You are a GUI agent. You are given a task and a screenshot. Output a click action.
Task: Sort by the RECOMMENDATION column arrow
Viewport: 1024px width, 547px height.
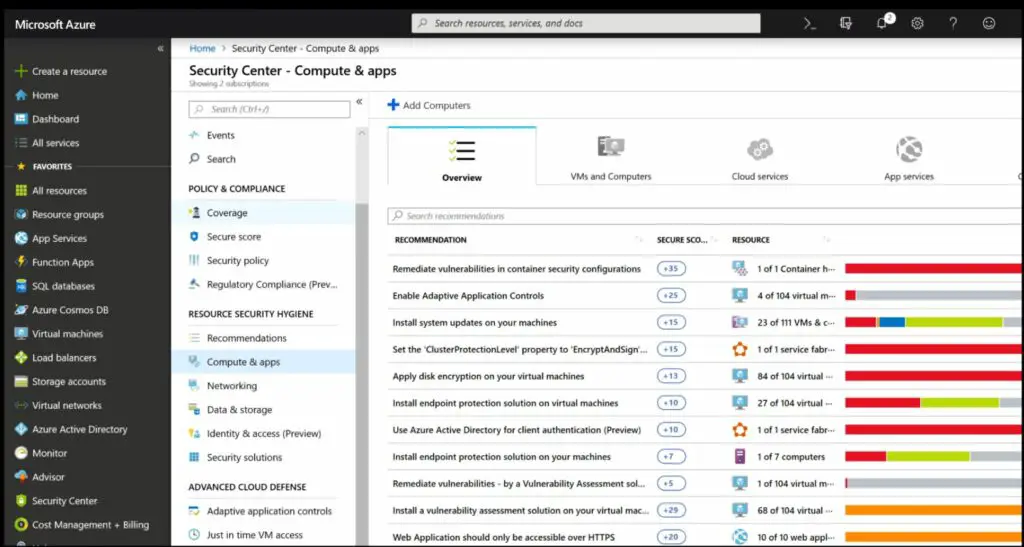(x=639, y=240)
